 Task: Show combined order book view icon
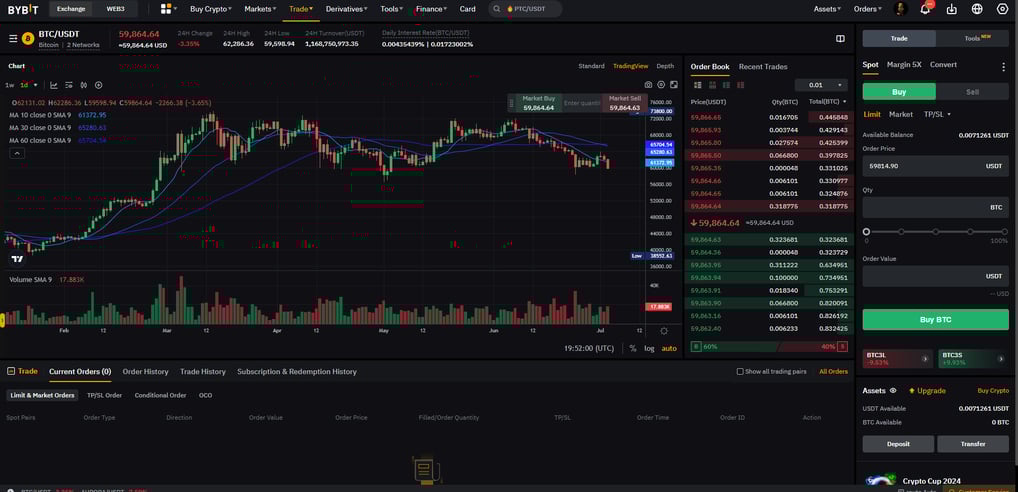tap(698, 85)
